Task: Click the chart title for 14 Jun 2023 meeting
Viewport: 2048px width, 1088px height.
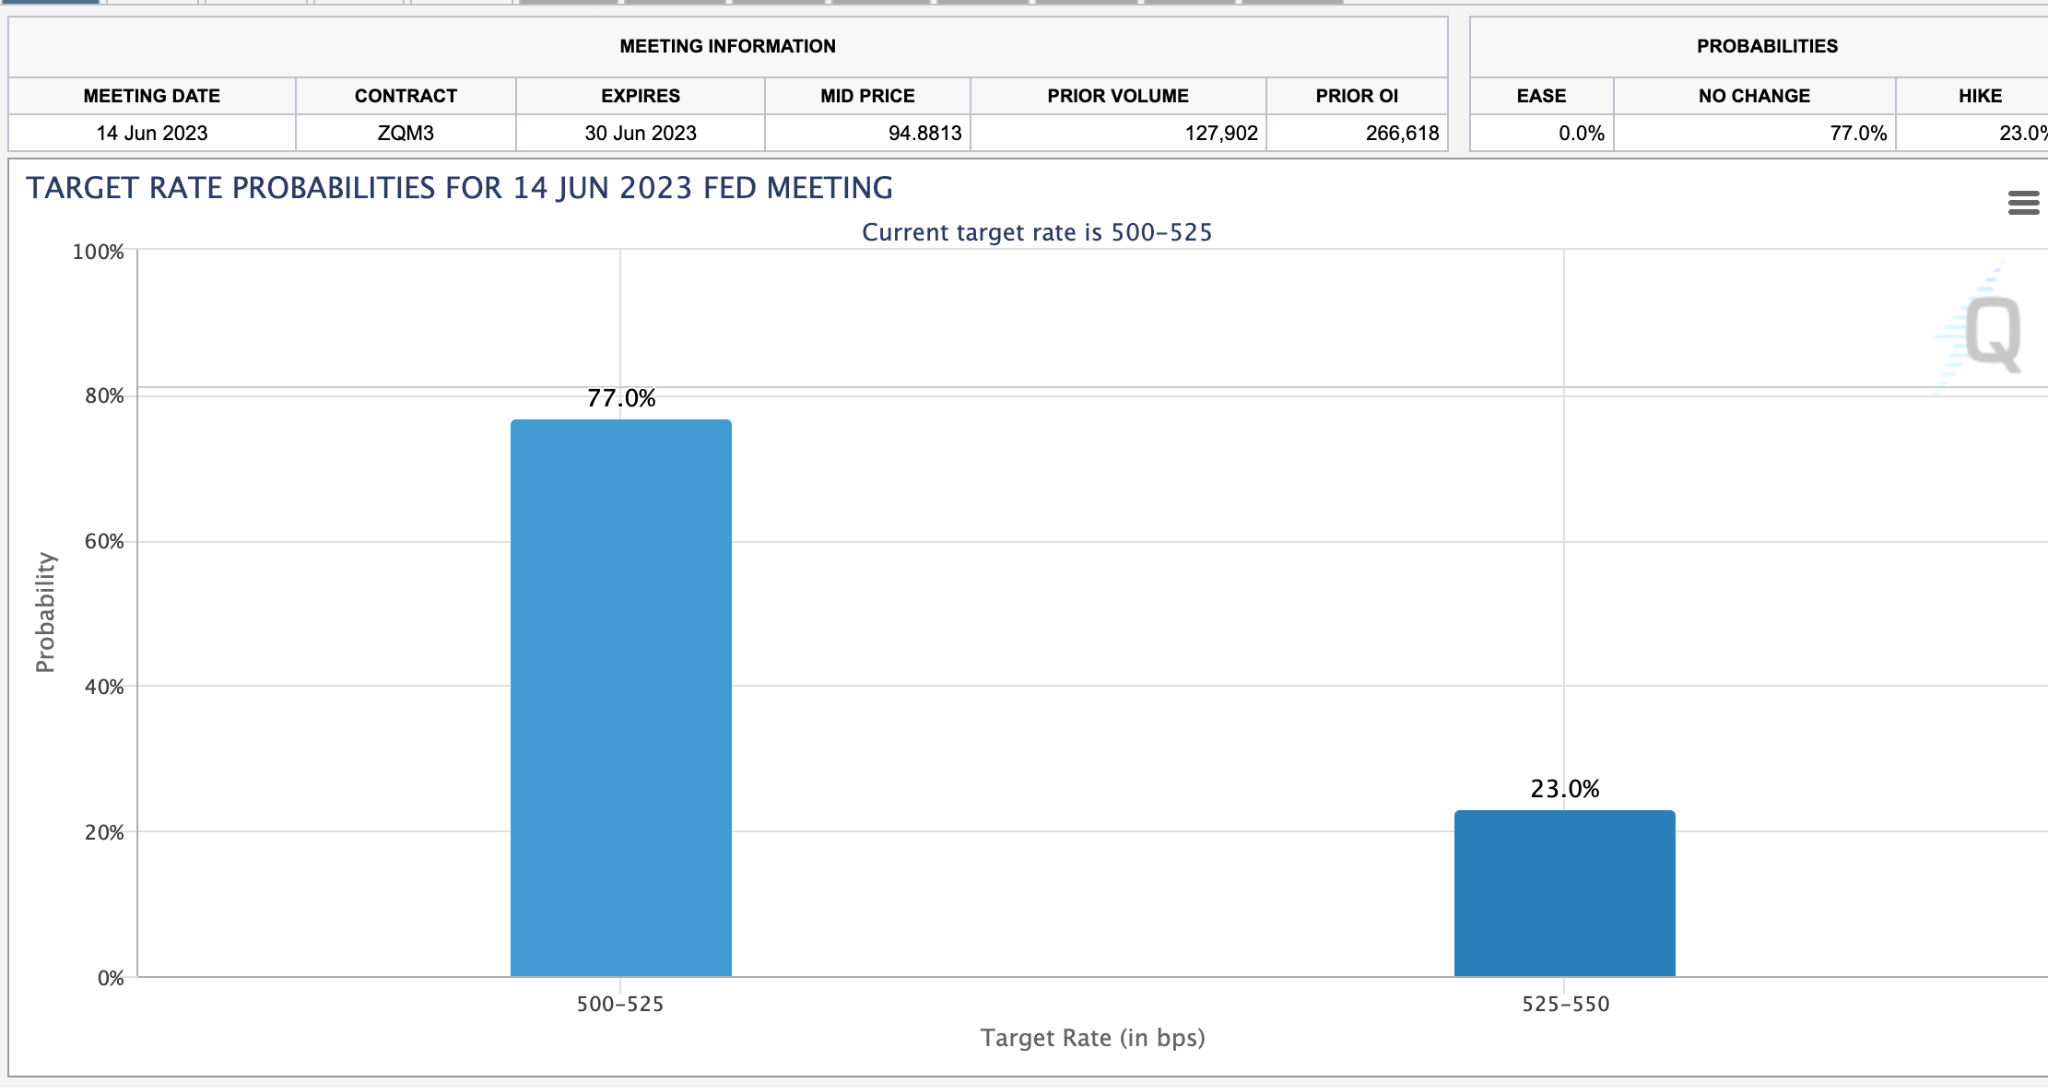Action: pos(459,188)
